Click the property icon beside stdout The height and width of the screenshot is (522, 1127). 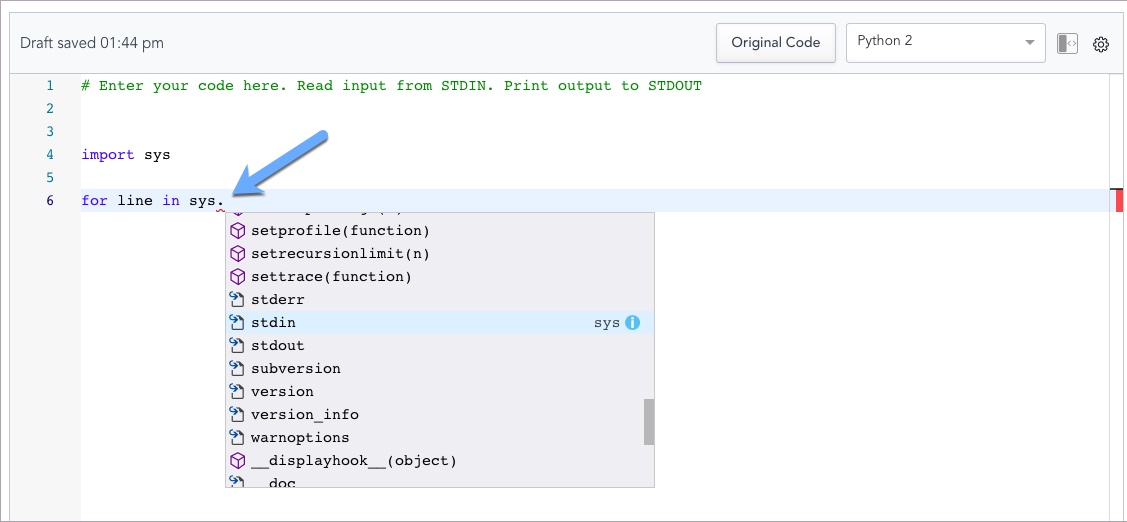point(237,346)
